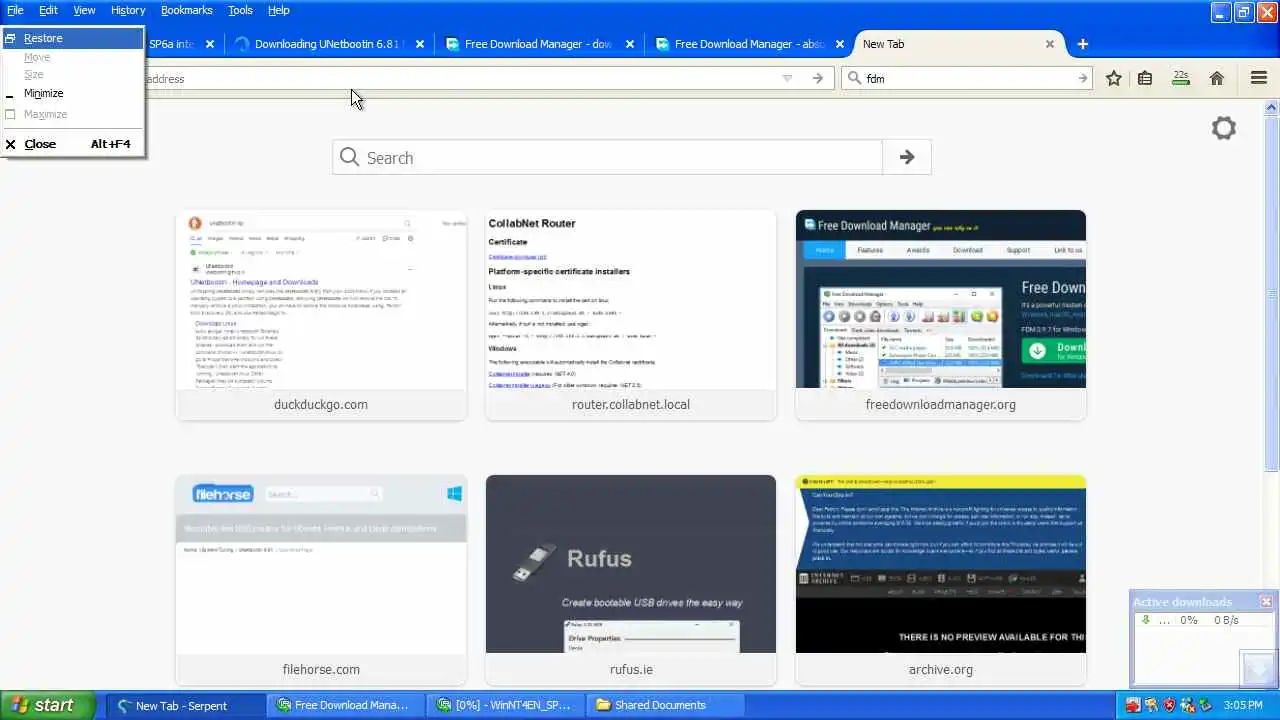Click the yellow tray icon next to the shield
Image resolution: width=1280 pixels, height=720 pixels.
[x=1151, y=705]
